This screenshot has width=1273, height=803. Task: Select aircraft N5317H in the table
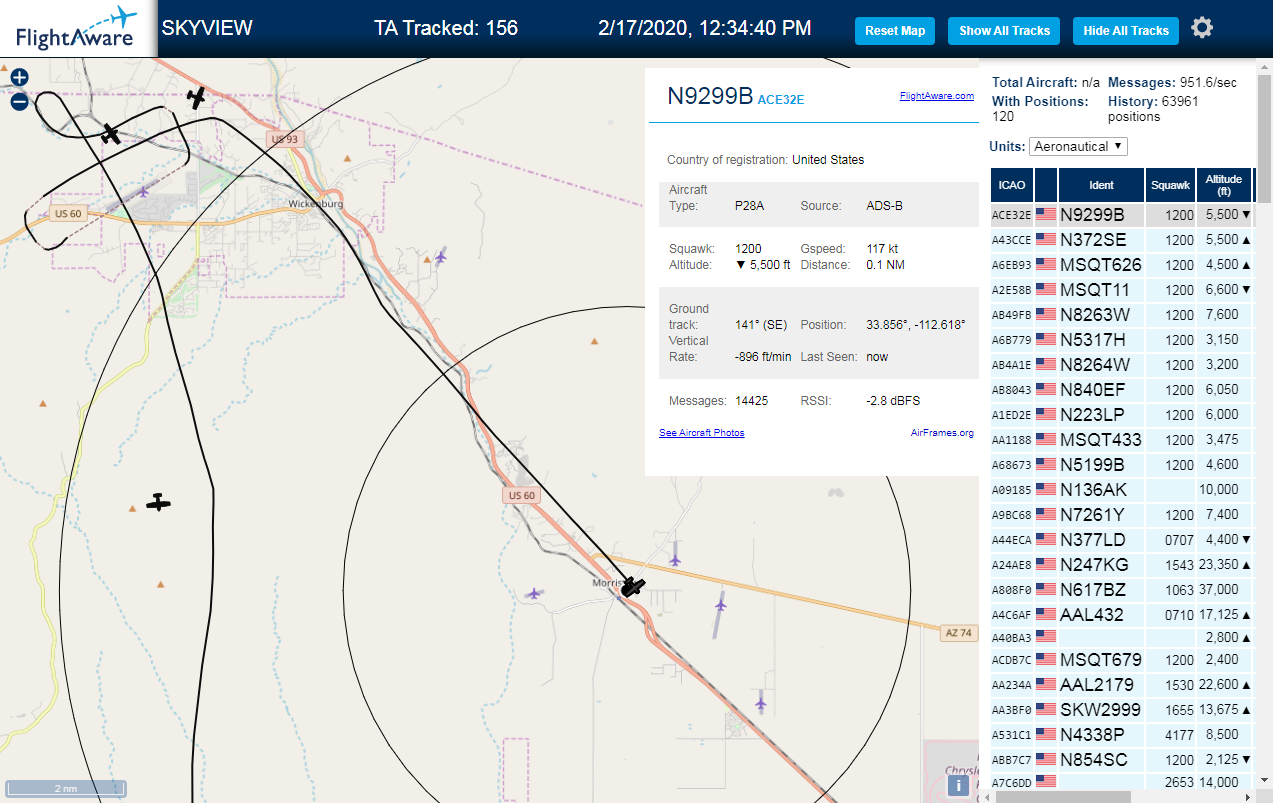click(1121, 339)
